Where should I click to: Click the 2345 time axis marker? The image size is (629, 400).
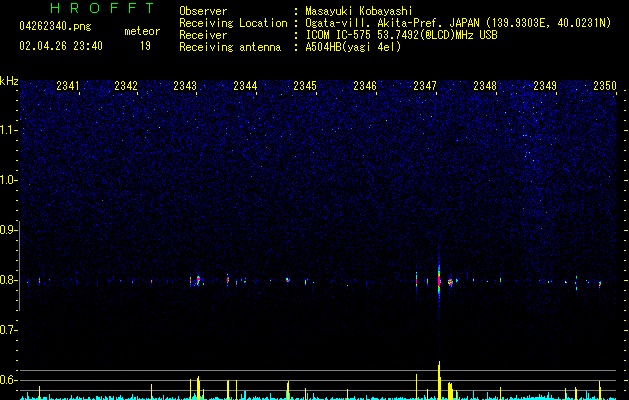pyautogui.click(x=305, y=86)
